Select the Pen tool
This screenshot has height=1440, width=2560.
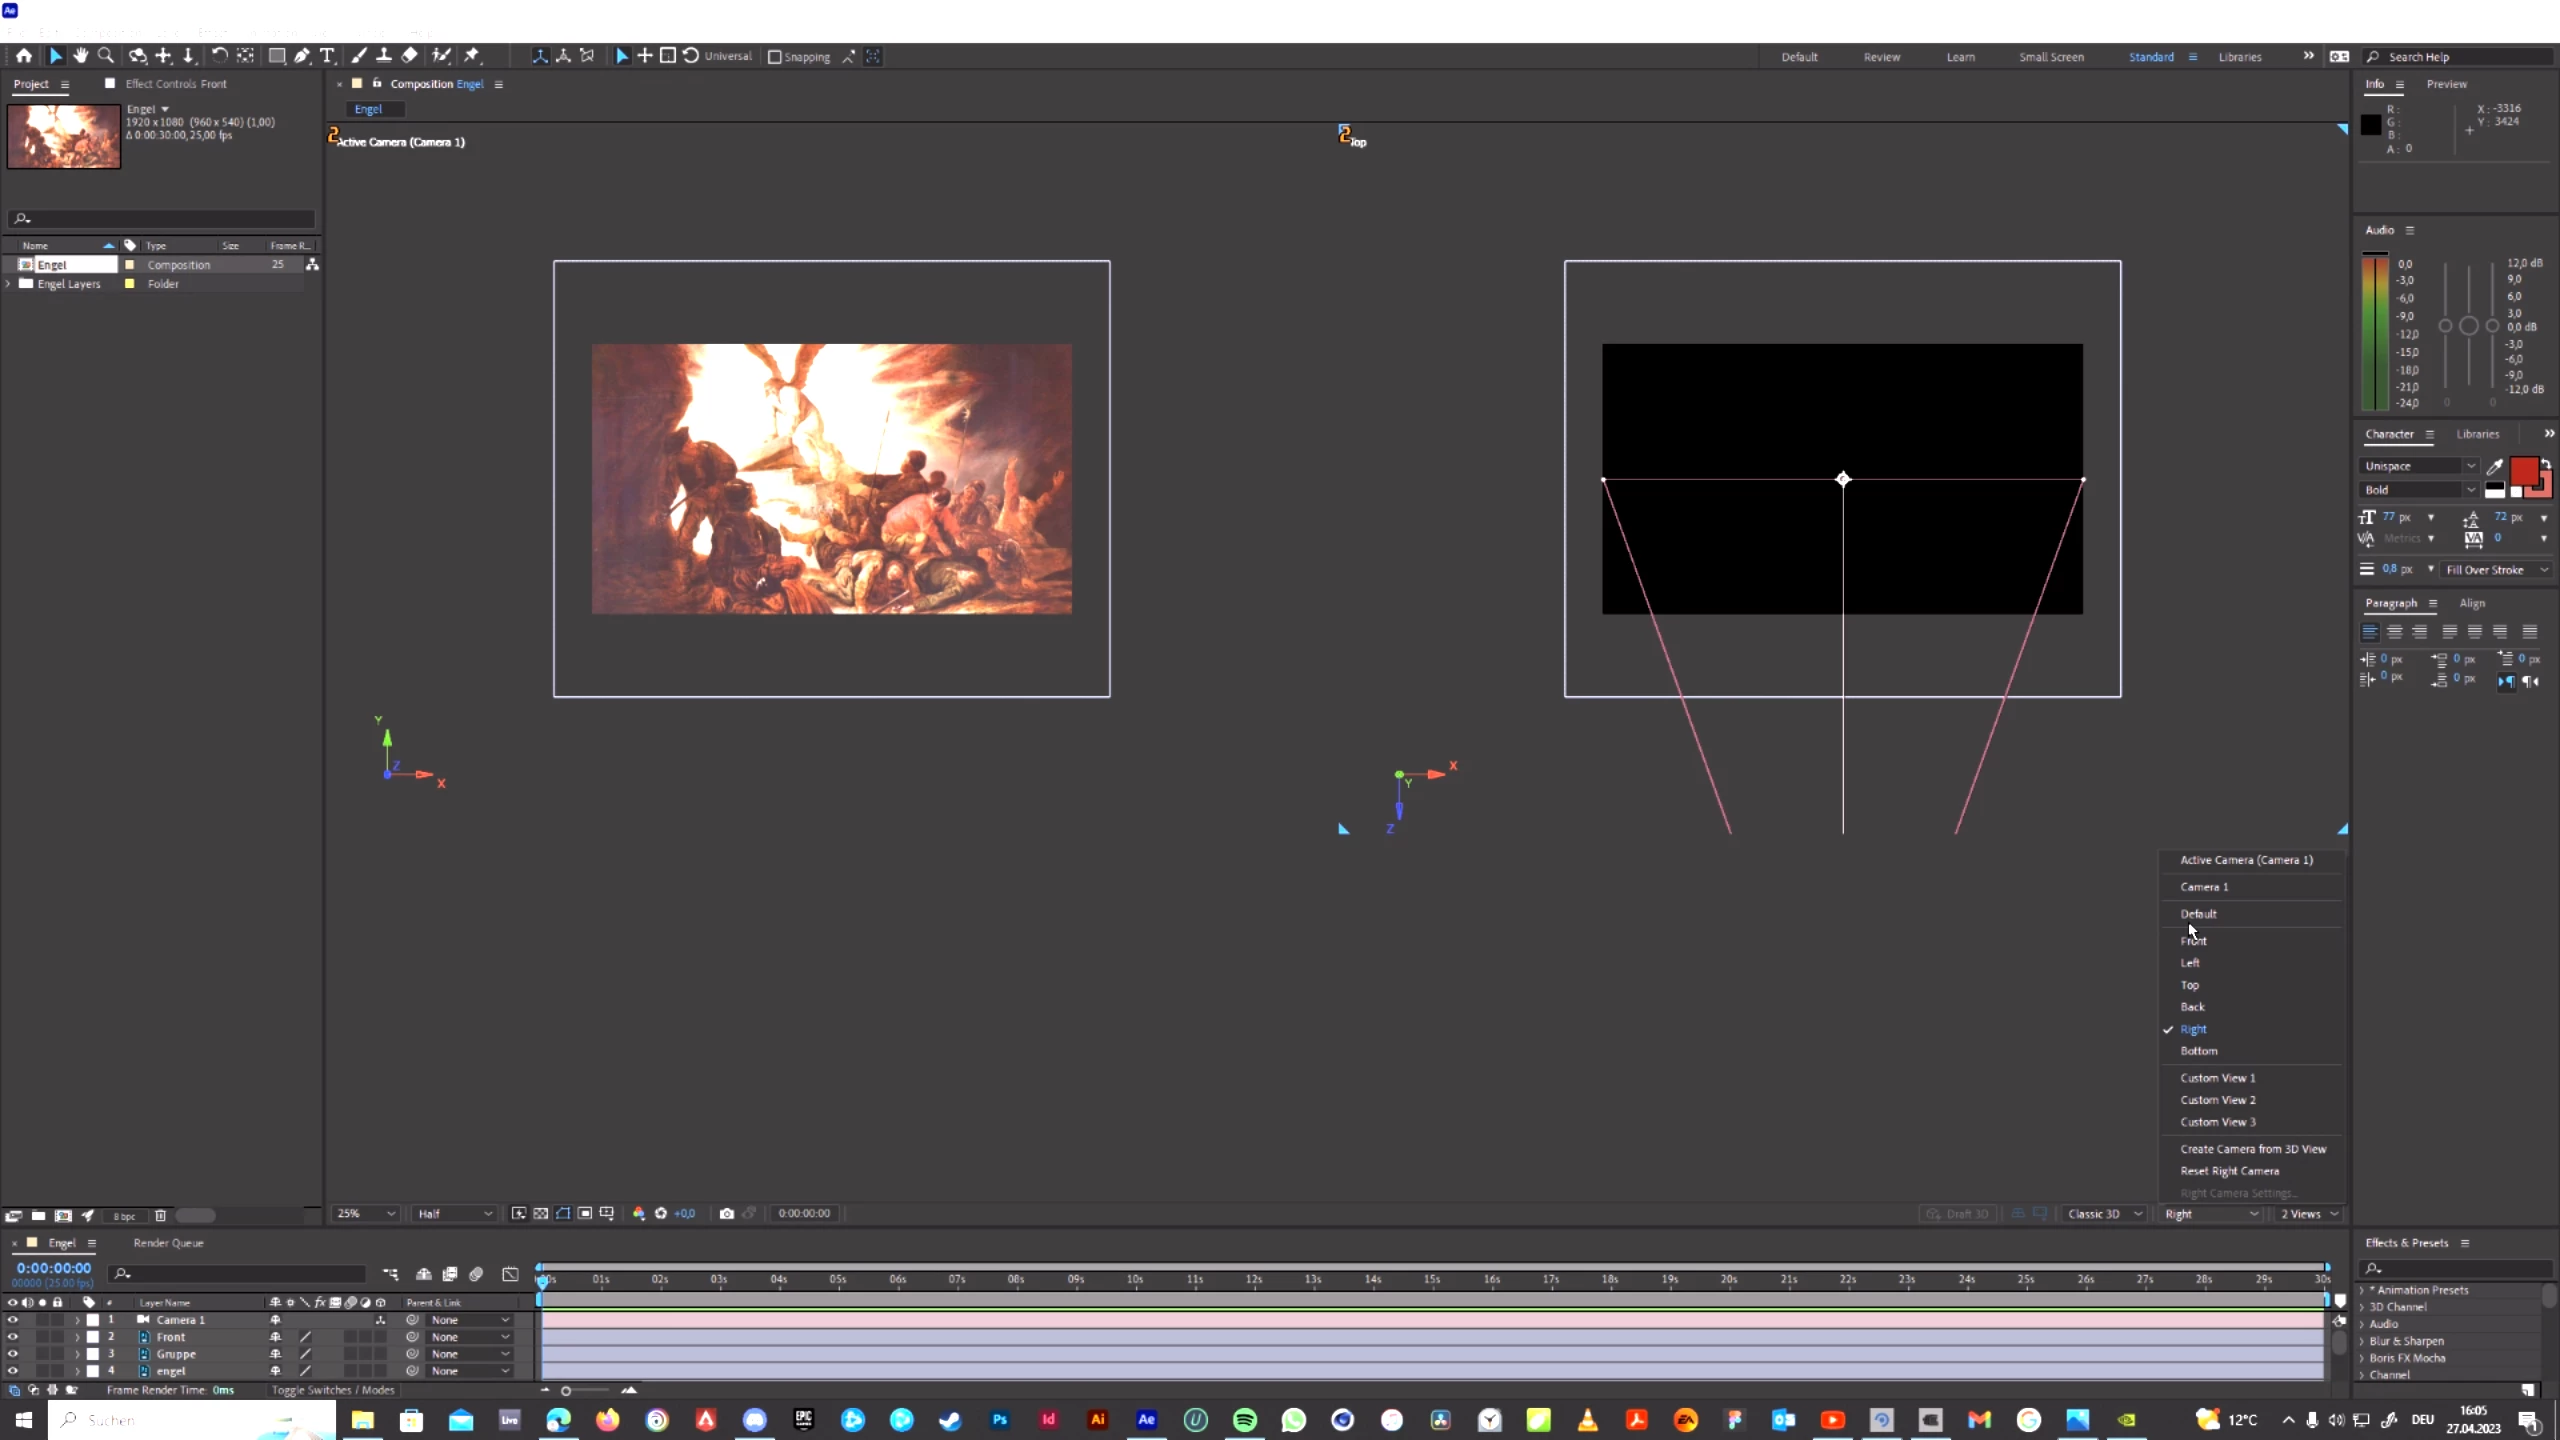tap(302, 56)
